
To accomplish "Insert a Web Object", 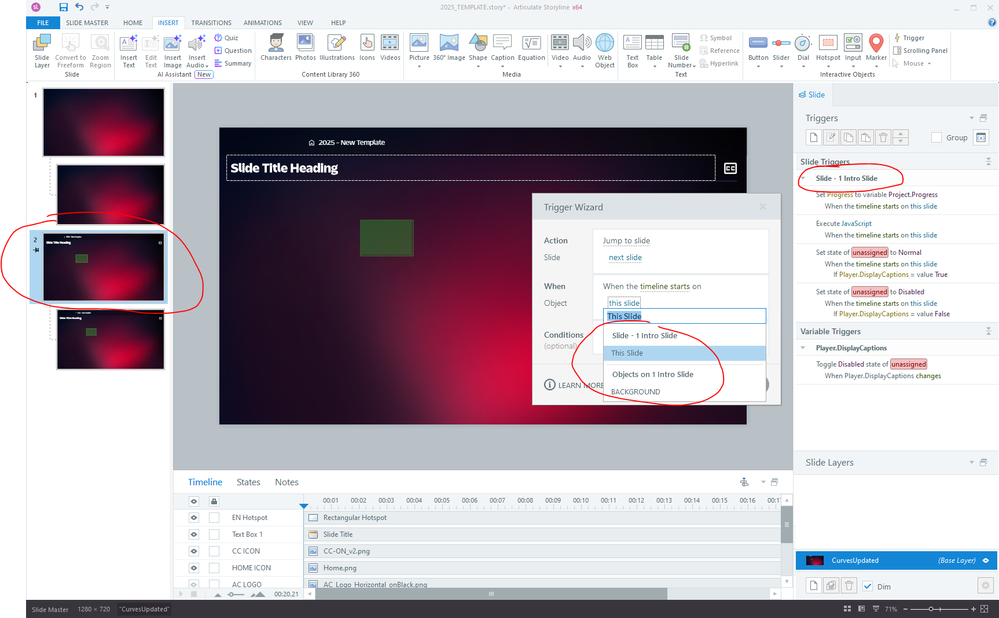I will point(604,50).
